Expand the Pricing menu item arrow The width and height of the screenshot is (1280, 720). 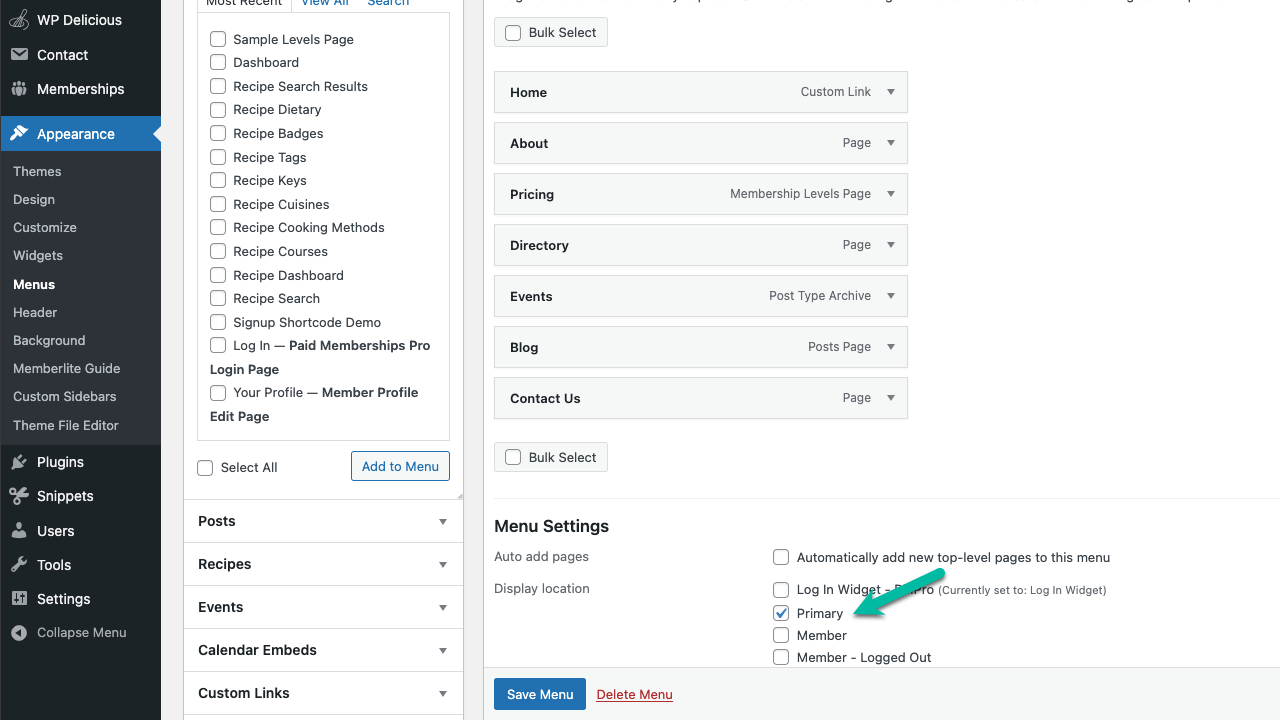coord(891,194)
